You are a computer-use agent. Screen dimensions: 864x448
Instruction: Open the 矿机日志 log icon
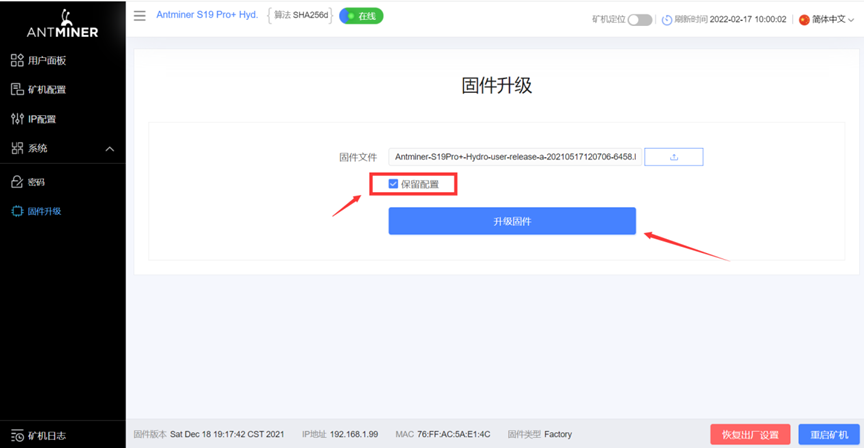(x=17, y=435)
